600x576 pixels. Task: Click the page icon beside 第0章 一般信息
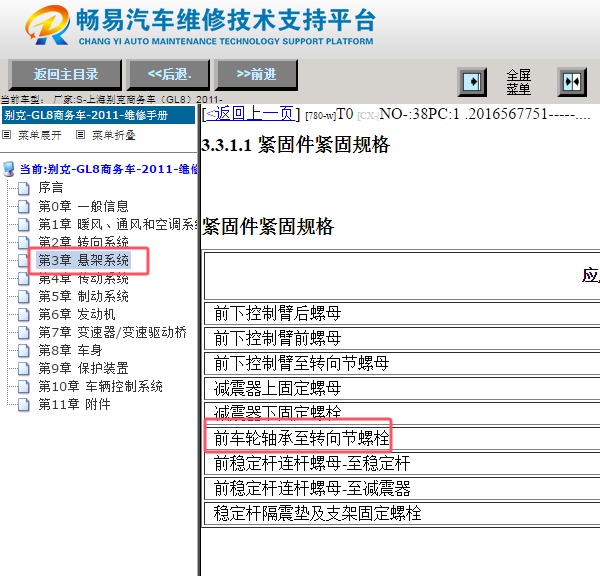[24, 206]
